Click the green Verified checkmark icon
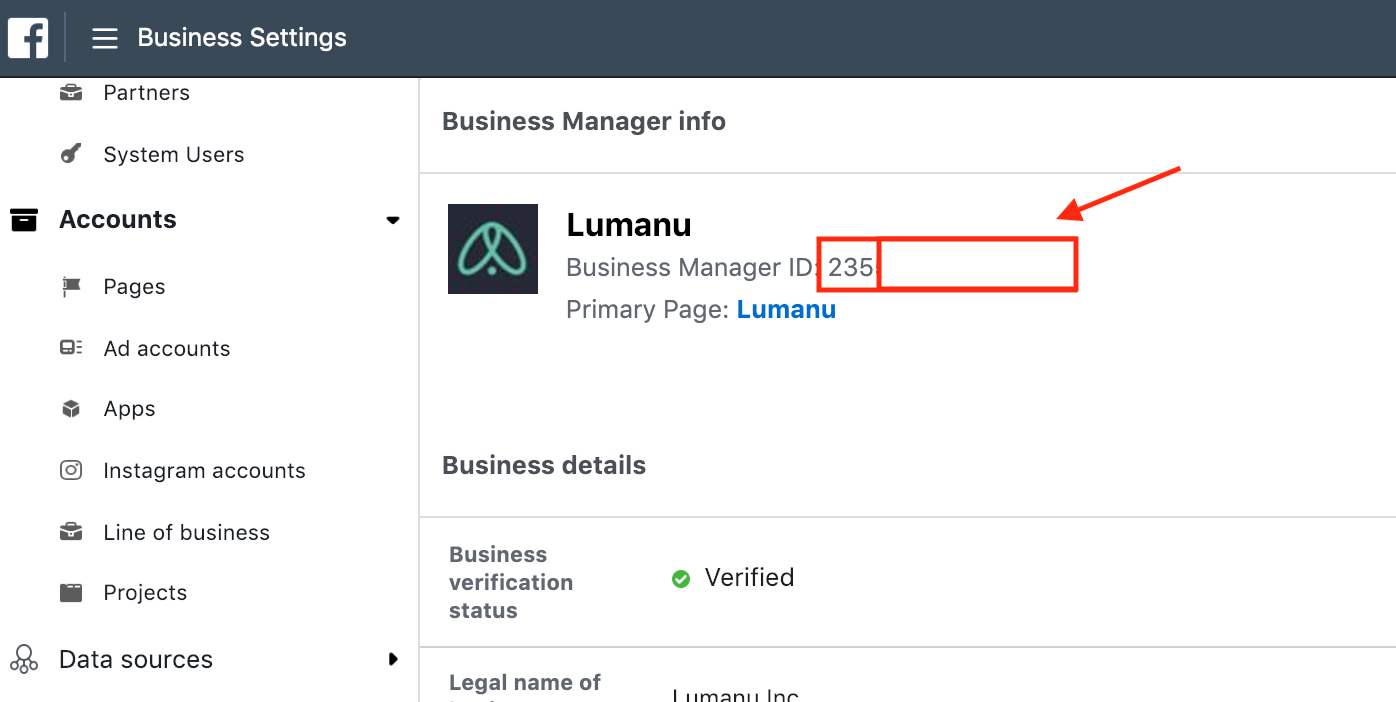The height and width of the screenshot is (702, 1396). [681, 578]
